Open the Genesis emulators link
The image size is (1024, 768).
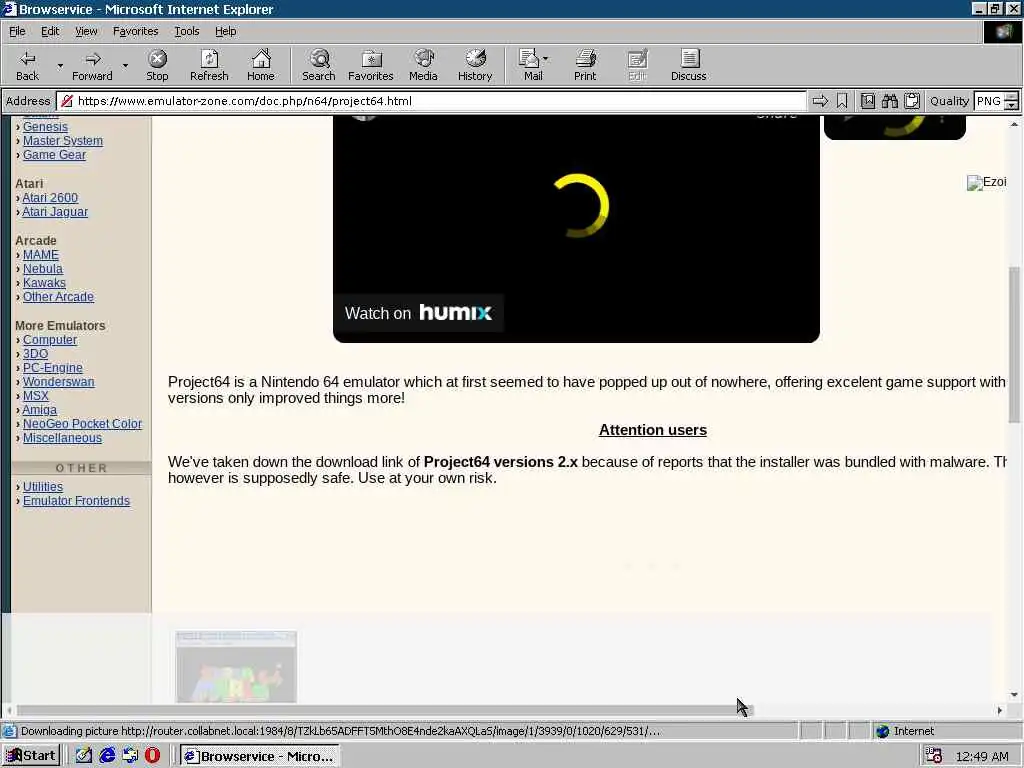[45, 127]
